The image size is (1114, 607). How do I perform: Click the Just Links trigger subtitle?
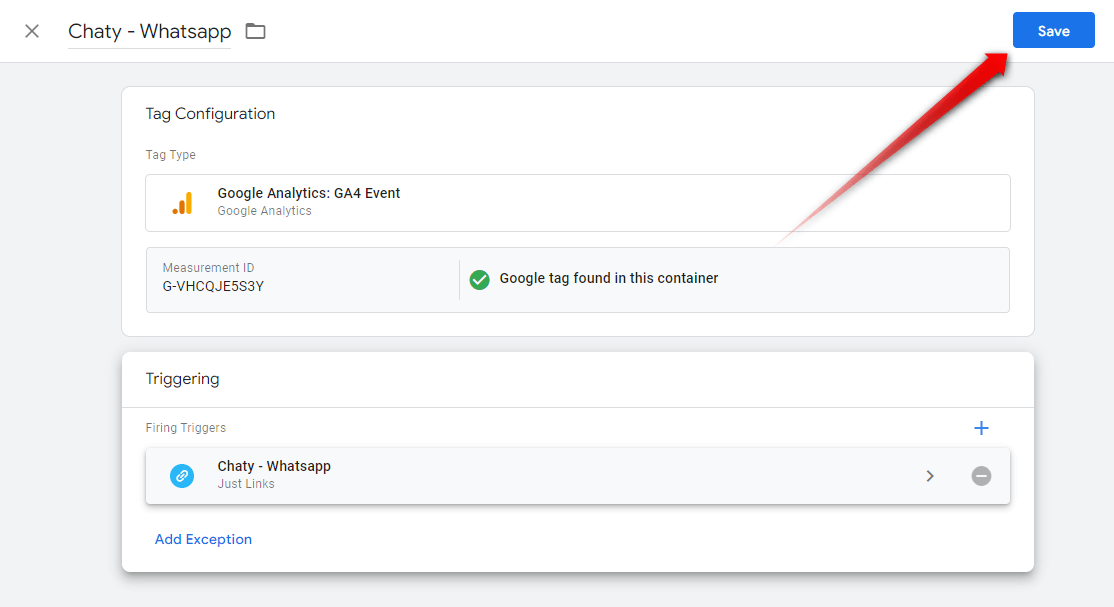(x=246, y=484)
